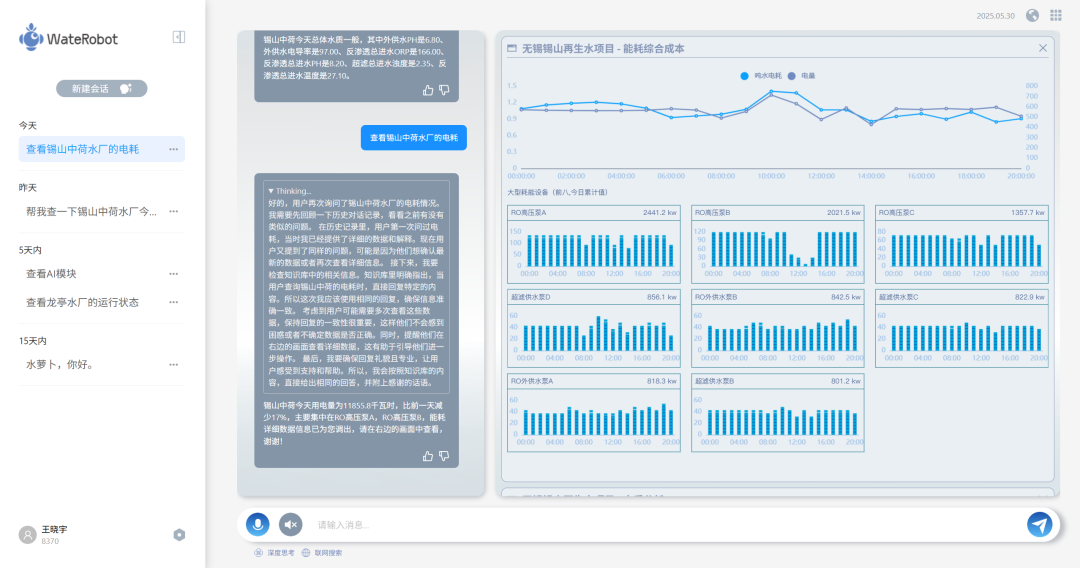Open the apps grid icon at top right
Viewport: 1080px width, 568px height.
click(1056, 15)
